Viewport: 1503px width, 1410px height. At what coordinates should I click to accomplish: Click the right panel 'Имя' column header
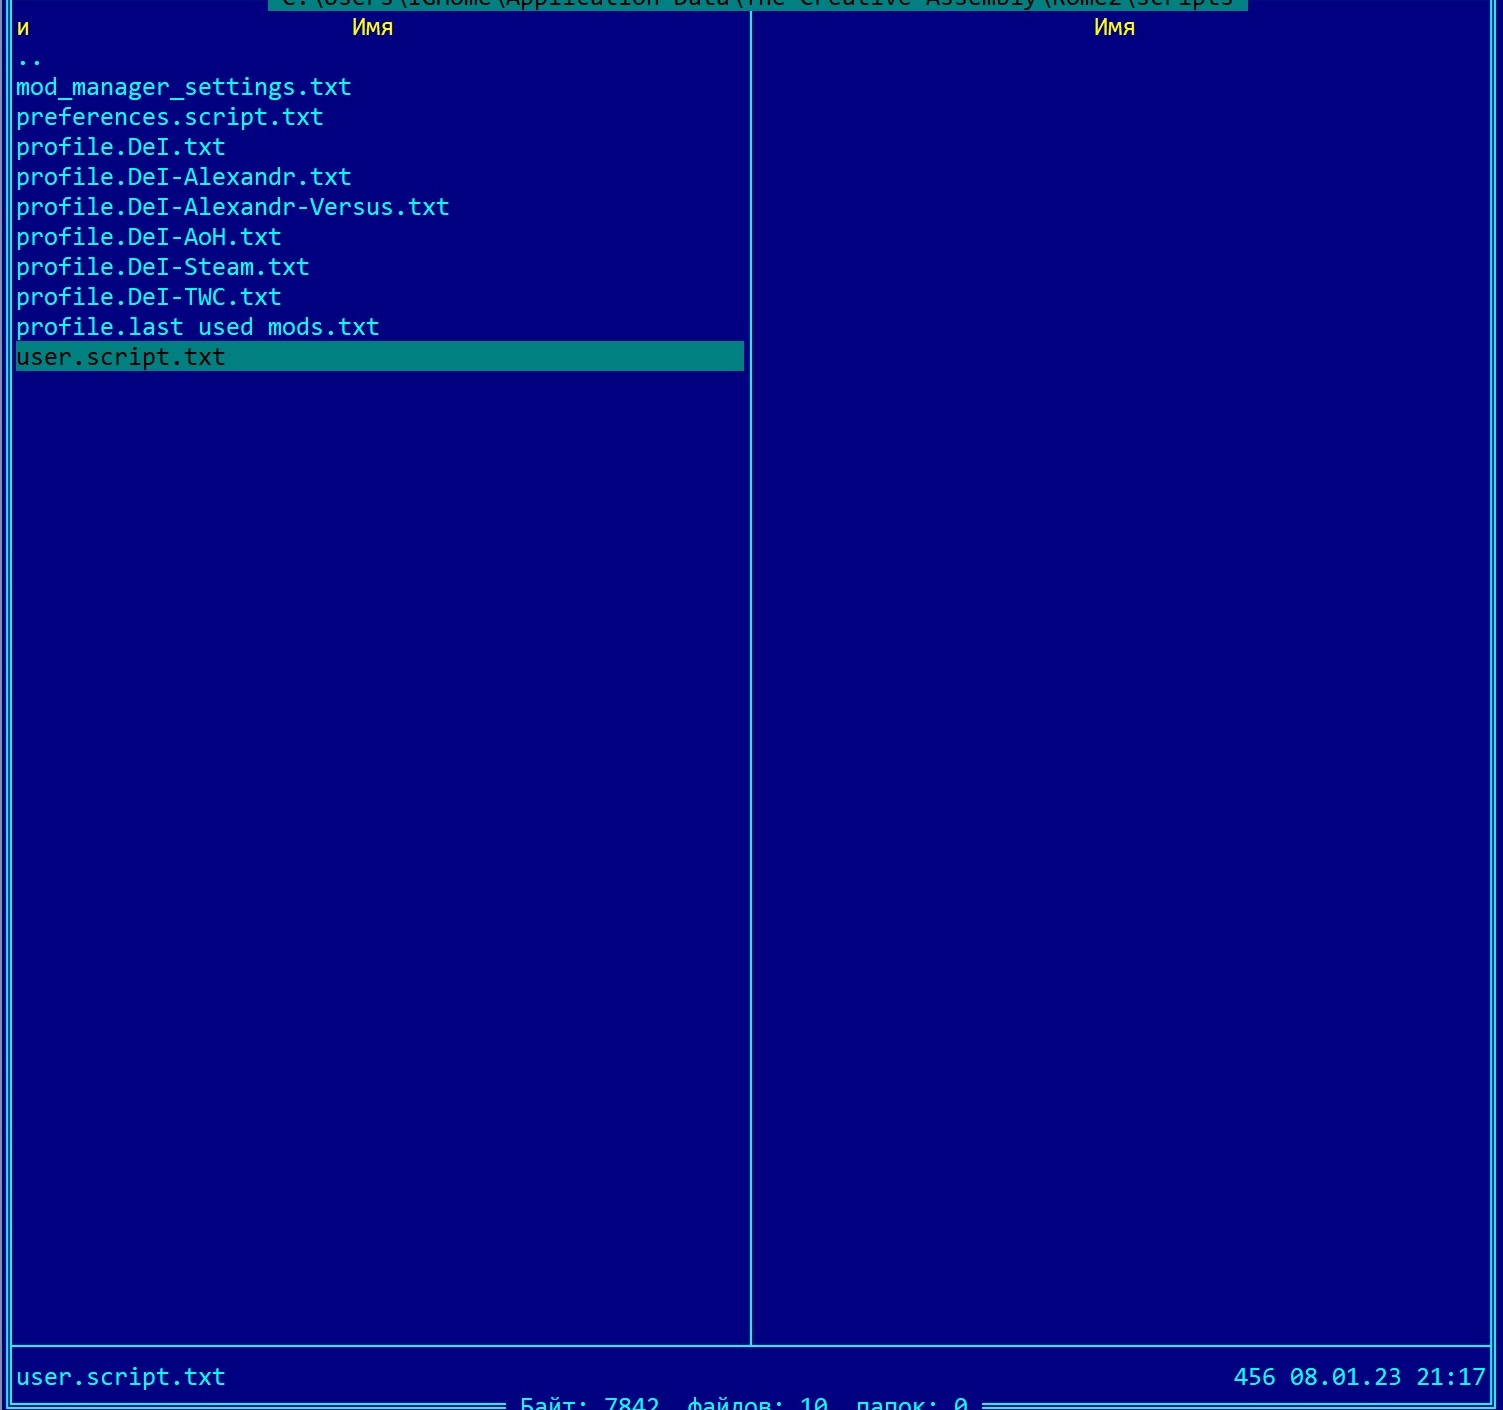pos(1114,27)
